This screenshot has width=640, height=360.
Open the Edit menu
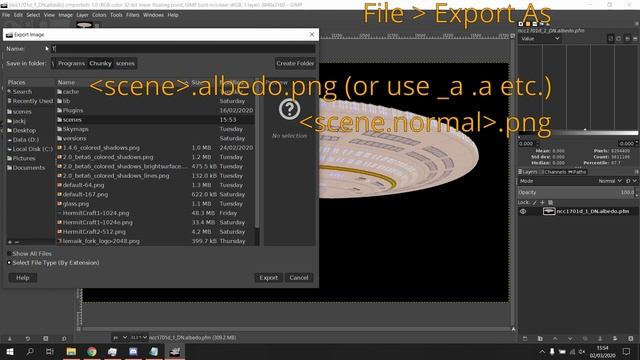[x=18, y=15]
